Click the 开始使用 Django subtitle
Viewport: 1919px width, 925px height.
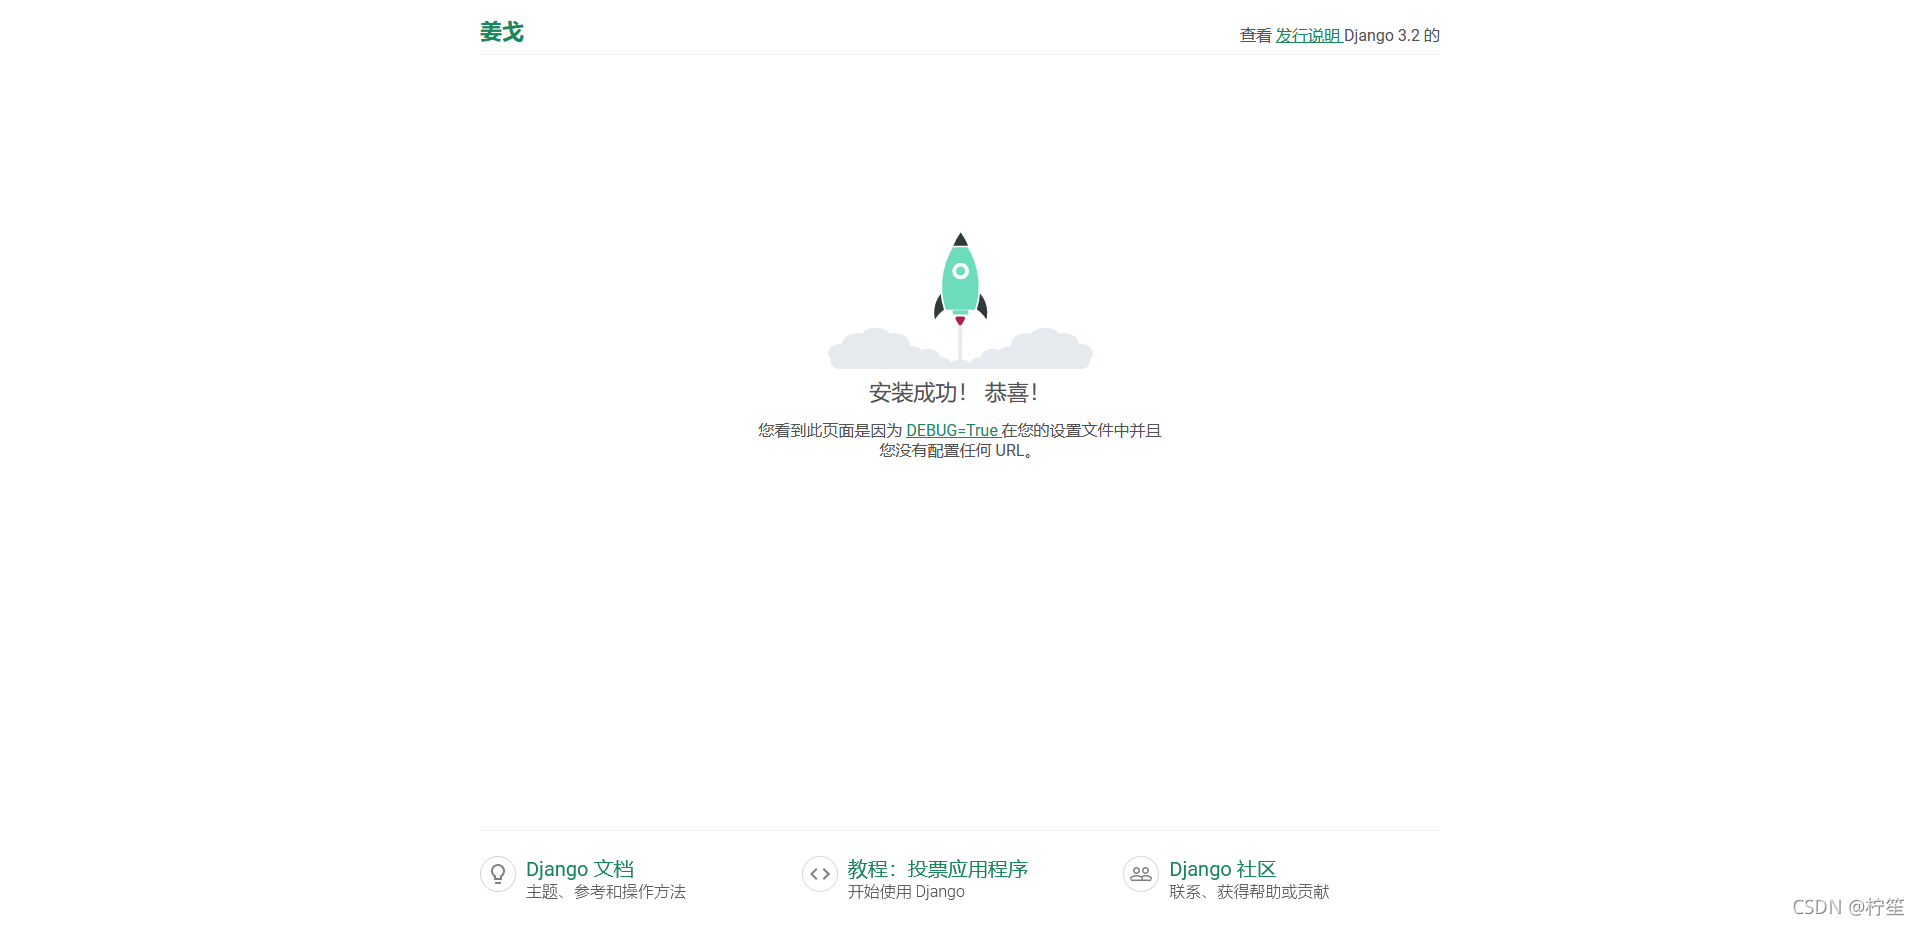[907, 892]
